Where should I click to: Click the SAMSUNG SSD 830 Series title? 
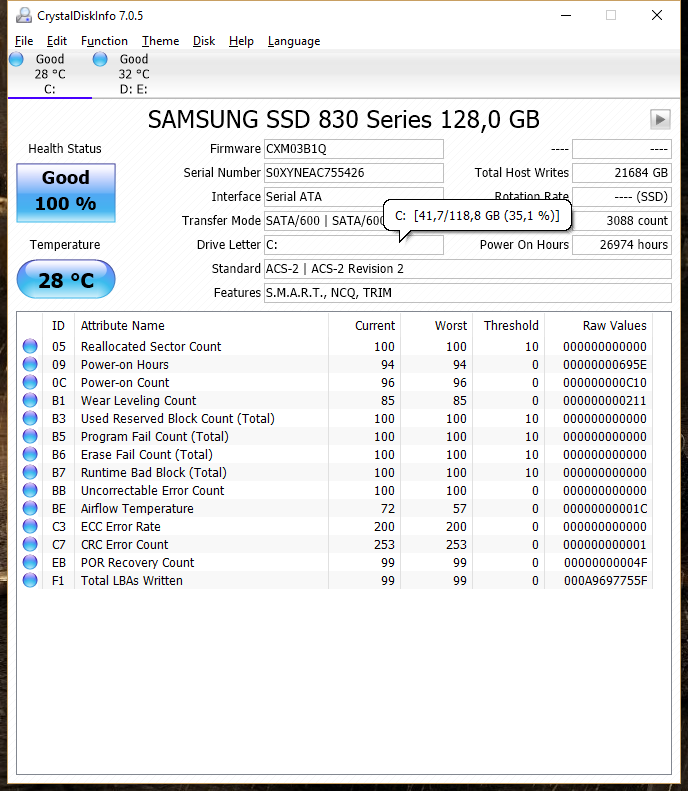[343, 120]
